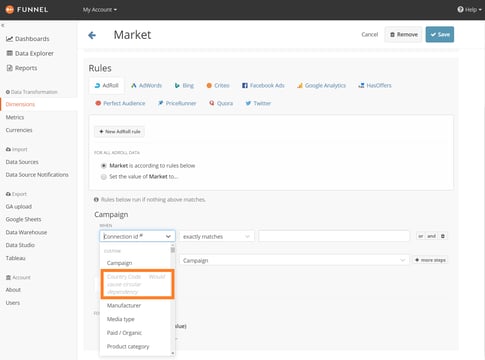This screenshot has width=485, height=360.
Task: Open the Campaign value dropdown
Action: 294,260
